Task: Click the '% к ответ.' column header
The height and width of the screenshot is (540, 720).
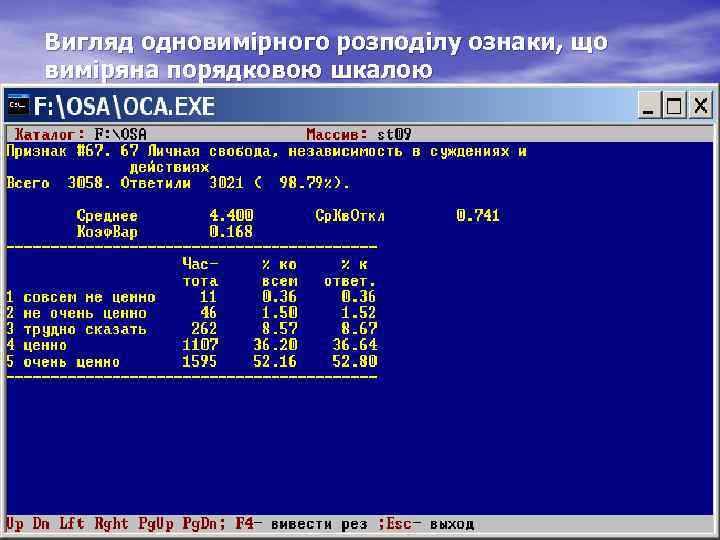Action: (350, 272)
